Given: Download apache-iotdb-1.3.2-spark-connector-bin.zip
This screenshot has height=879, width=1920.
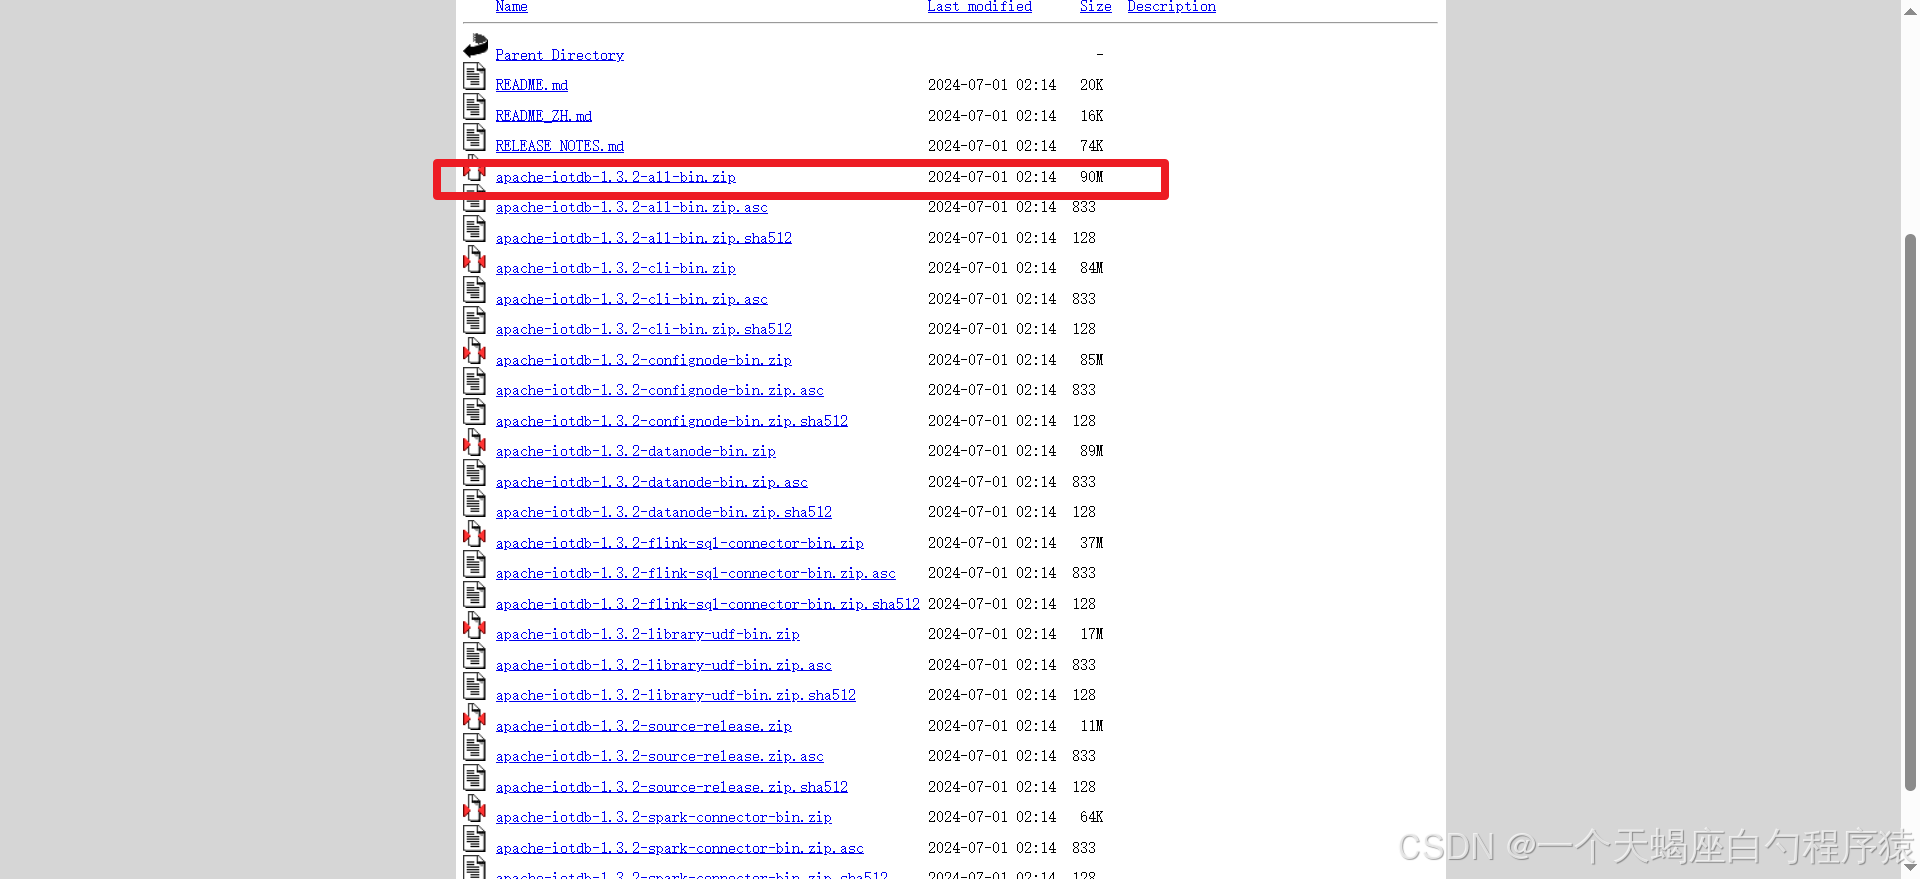Looking at the screenshot, I should pos(663,818).
